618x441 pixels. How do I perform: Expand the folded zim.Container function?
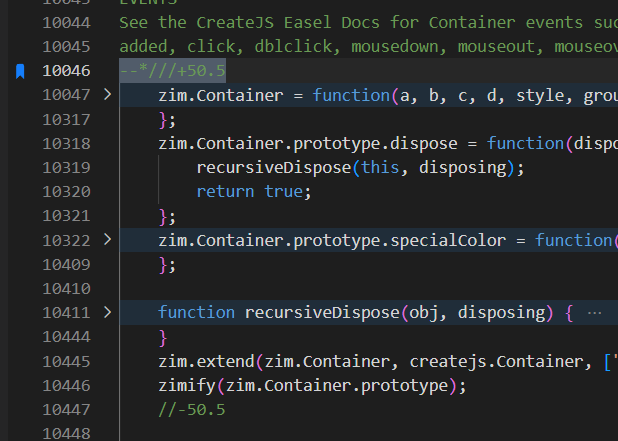(108, 95)
